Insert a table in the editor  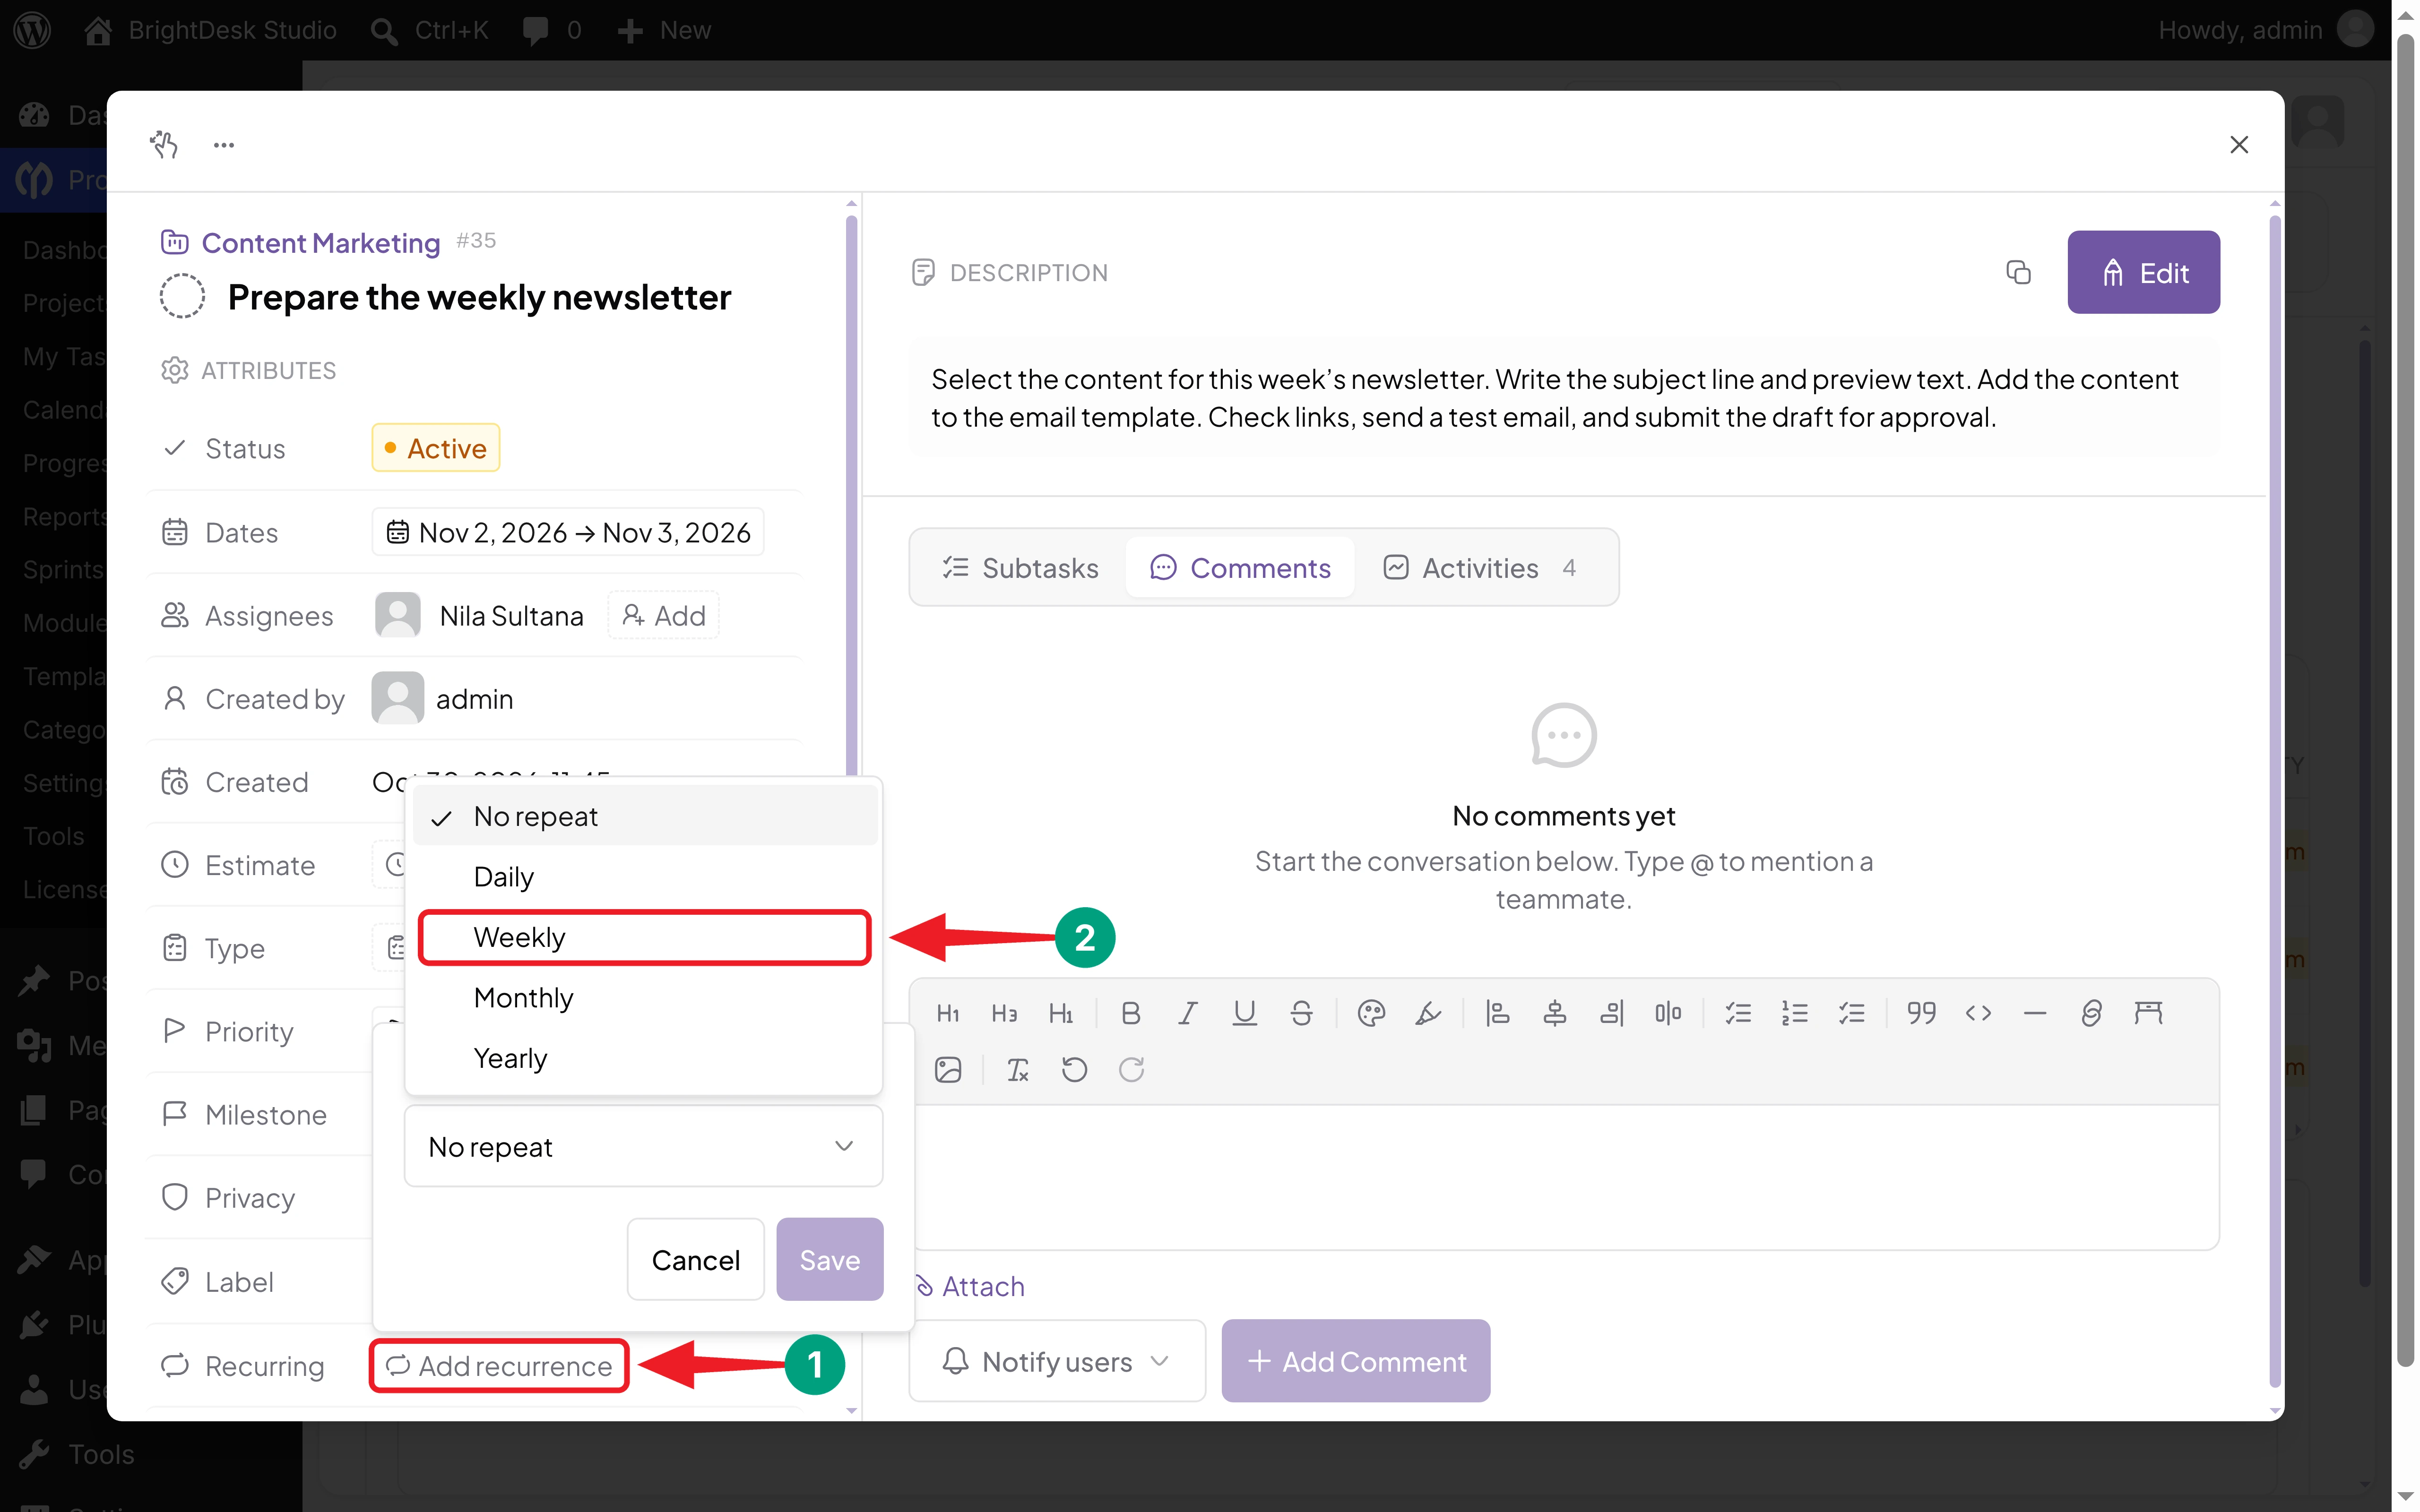click(x=2148, y=1013)
